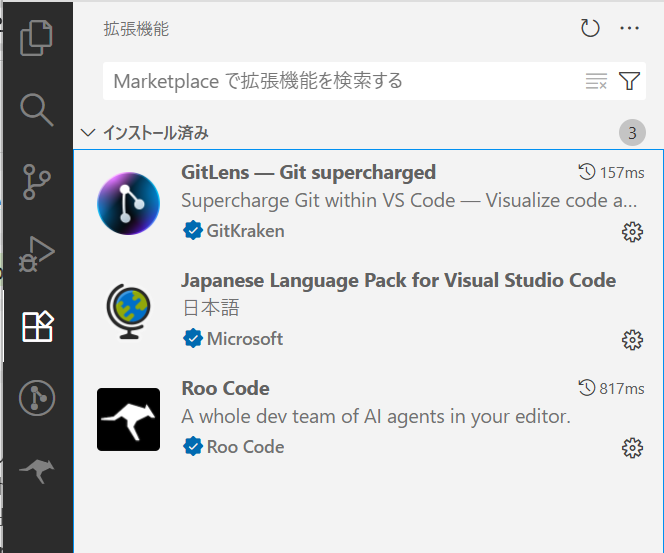Open the extension filter funnel menu

(x=629, y=81)
